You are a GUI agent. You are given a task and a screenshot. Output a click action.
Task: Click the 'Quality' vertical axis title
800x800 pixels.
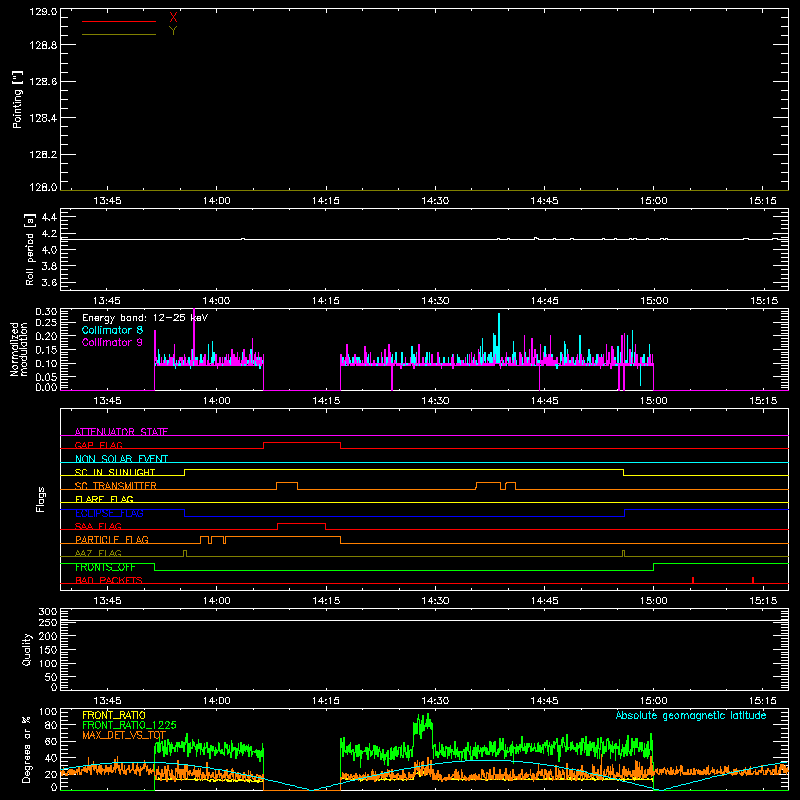pyautogui.click(x=27, y=649)
